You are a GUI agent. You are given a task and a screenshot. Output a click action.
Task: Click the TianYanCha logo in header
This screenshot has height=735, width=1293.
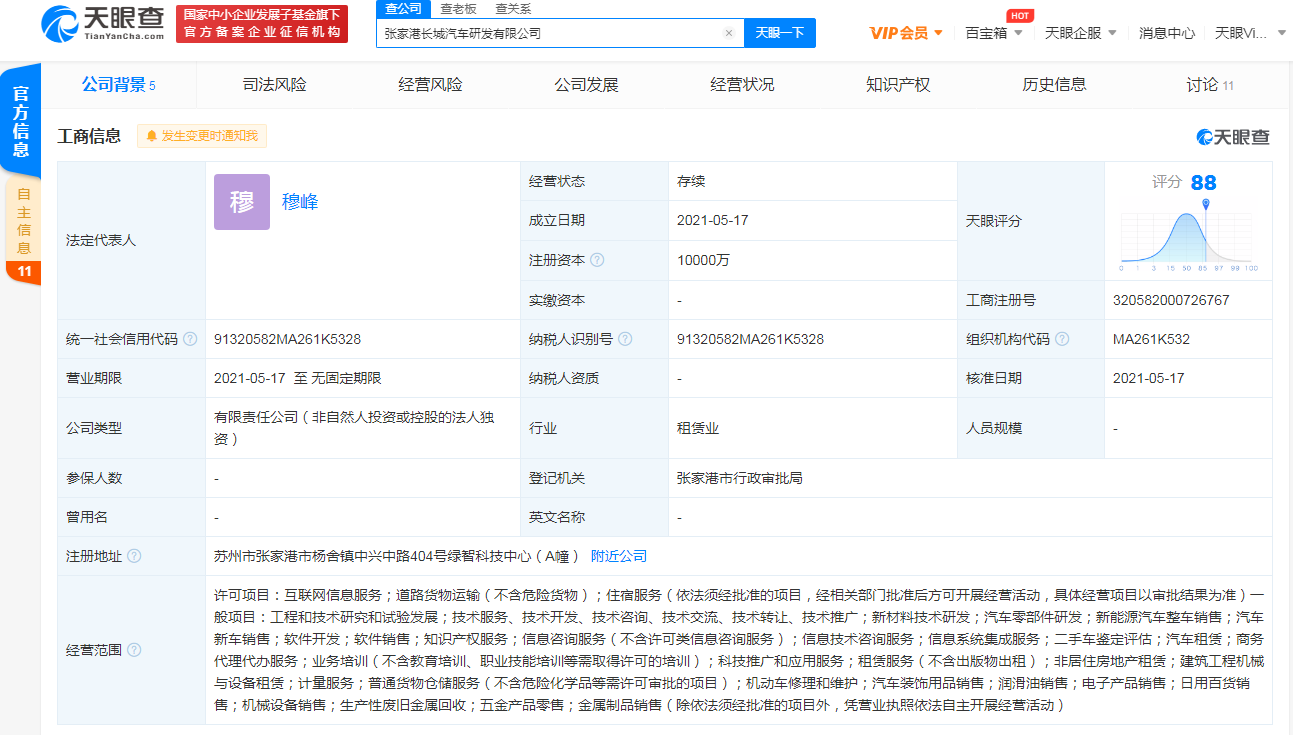click(103, 22)
